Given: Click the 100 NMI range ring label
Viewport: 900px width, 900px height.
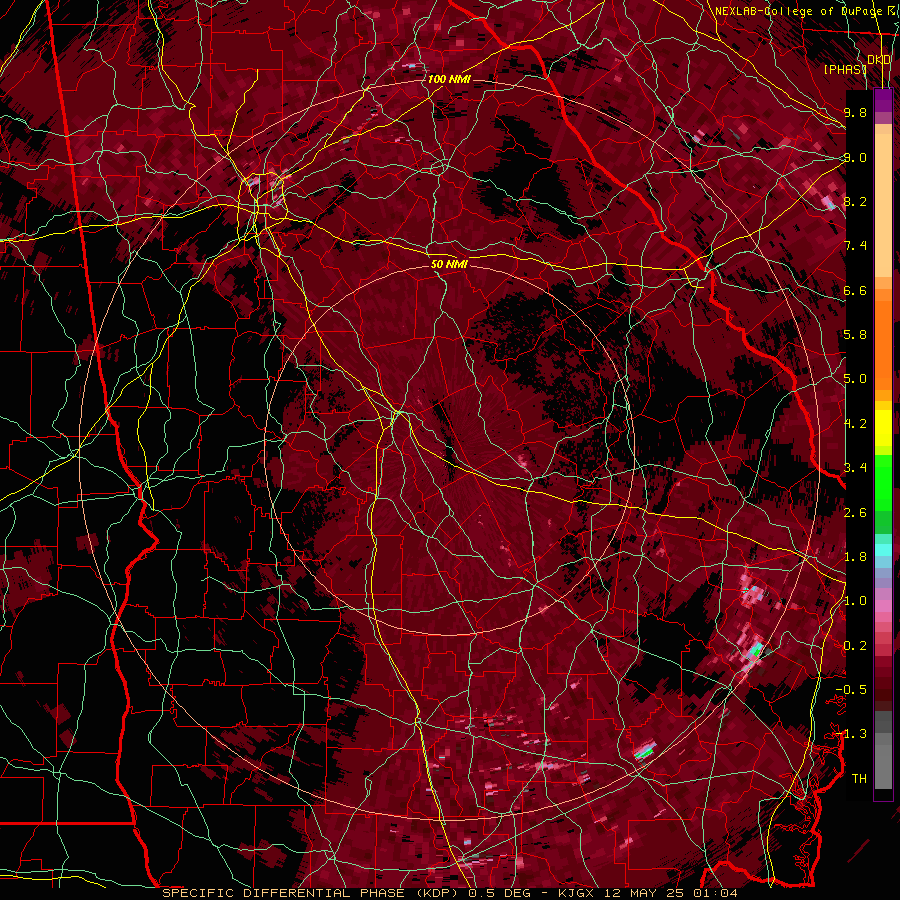Looking at the screenshot, I should click(x=449, y=79).
